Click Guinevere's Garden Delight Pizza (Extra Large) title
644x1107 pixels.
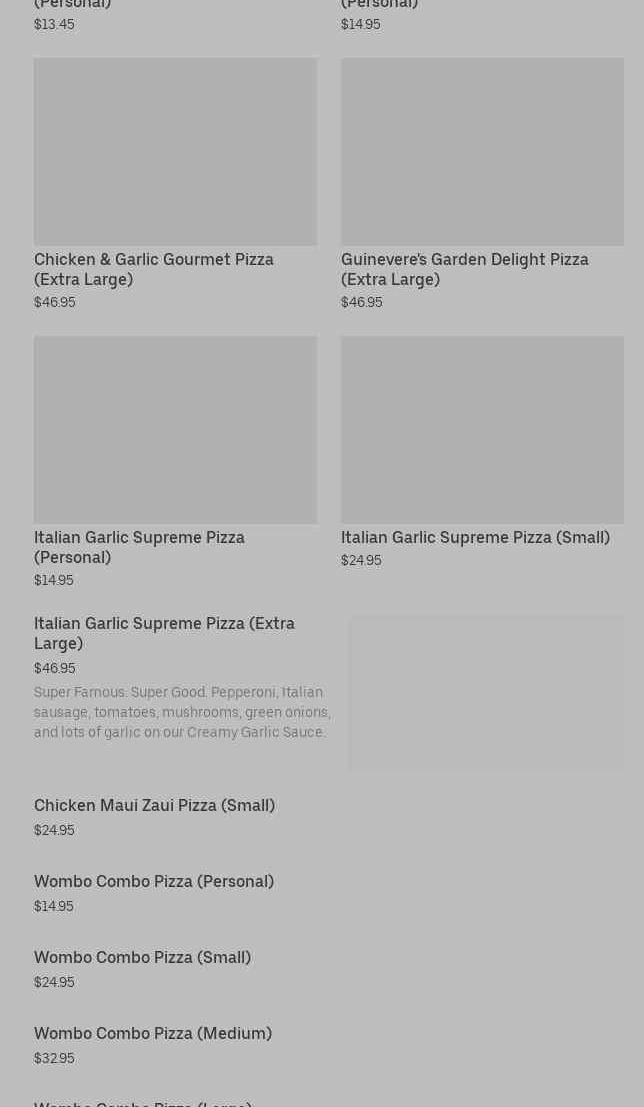click(465, 269)
